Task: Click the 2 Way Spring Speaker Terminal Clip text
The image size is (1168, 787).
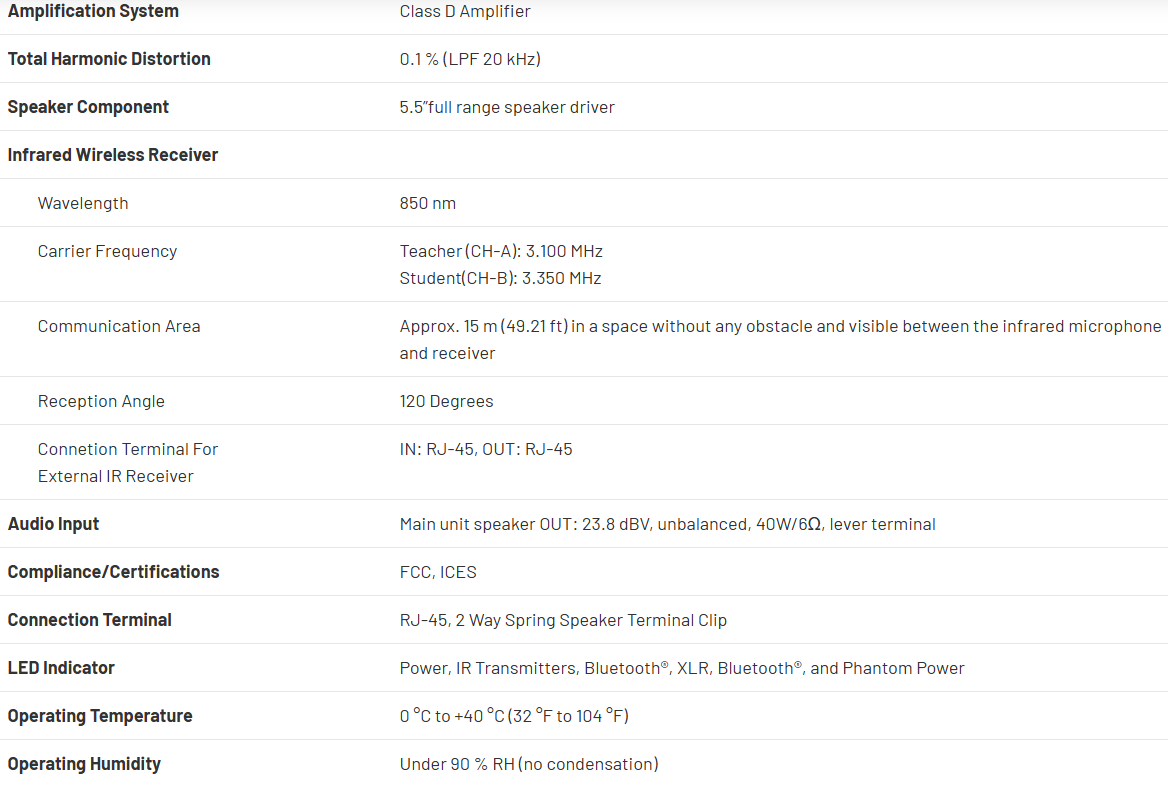Action: tap(591, 620)
